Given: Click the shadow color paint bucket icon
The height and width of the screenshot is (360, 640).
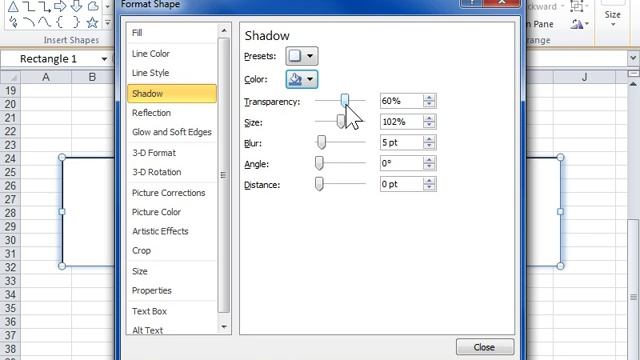Looking at the screenshot, I should pos(295,79).
